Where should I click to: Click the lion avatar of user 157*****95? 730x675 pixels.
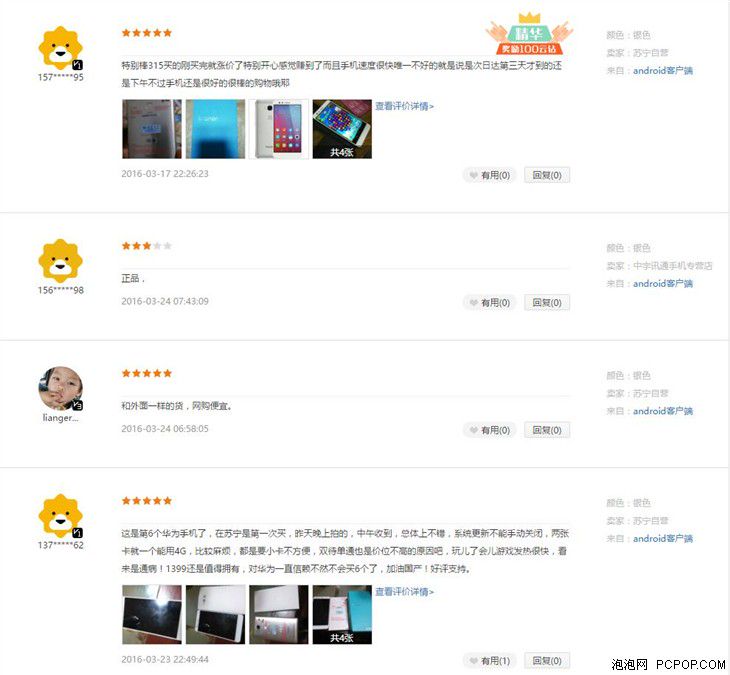click(x=61, y=48)
